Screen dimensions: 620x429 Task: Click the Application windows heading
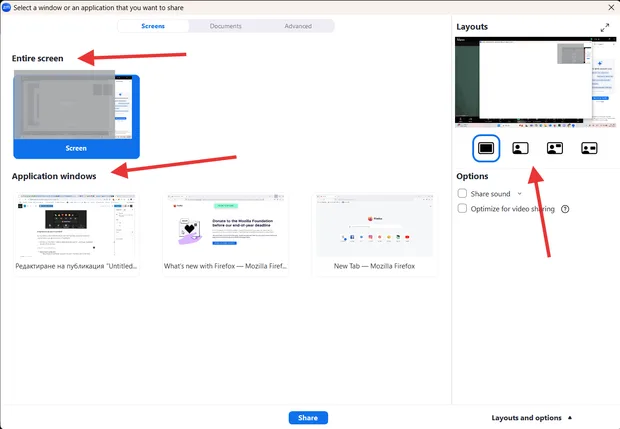54,176
